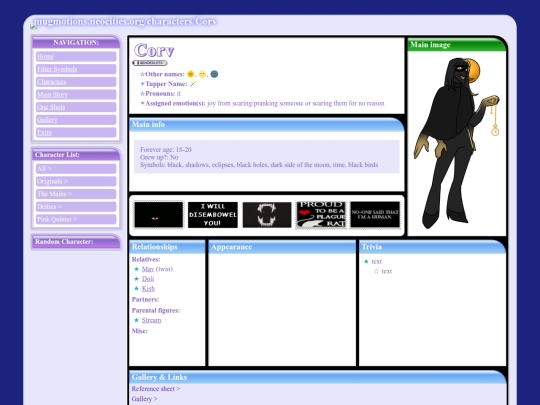Click the green Main image header
The image size is (540, 405).
point(457,45)
